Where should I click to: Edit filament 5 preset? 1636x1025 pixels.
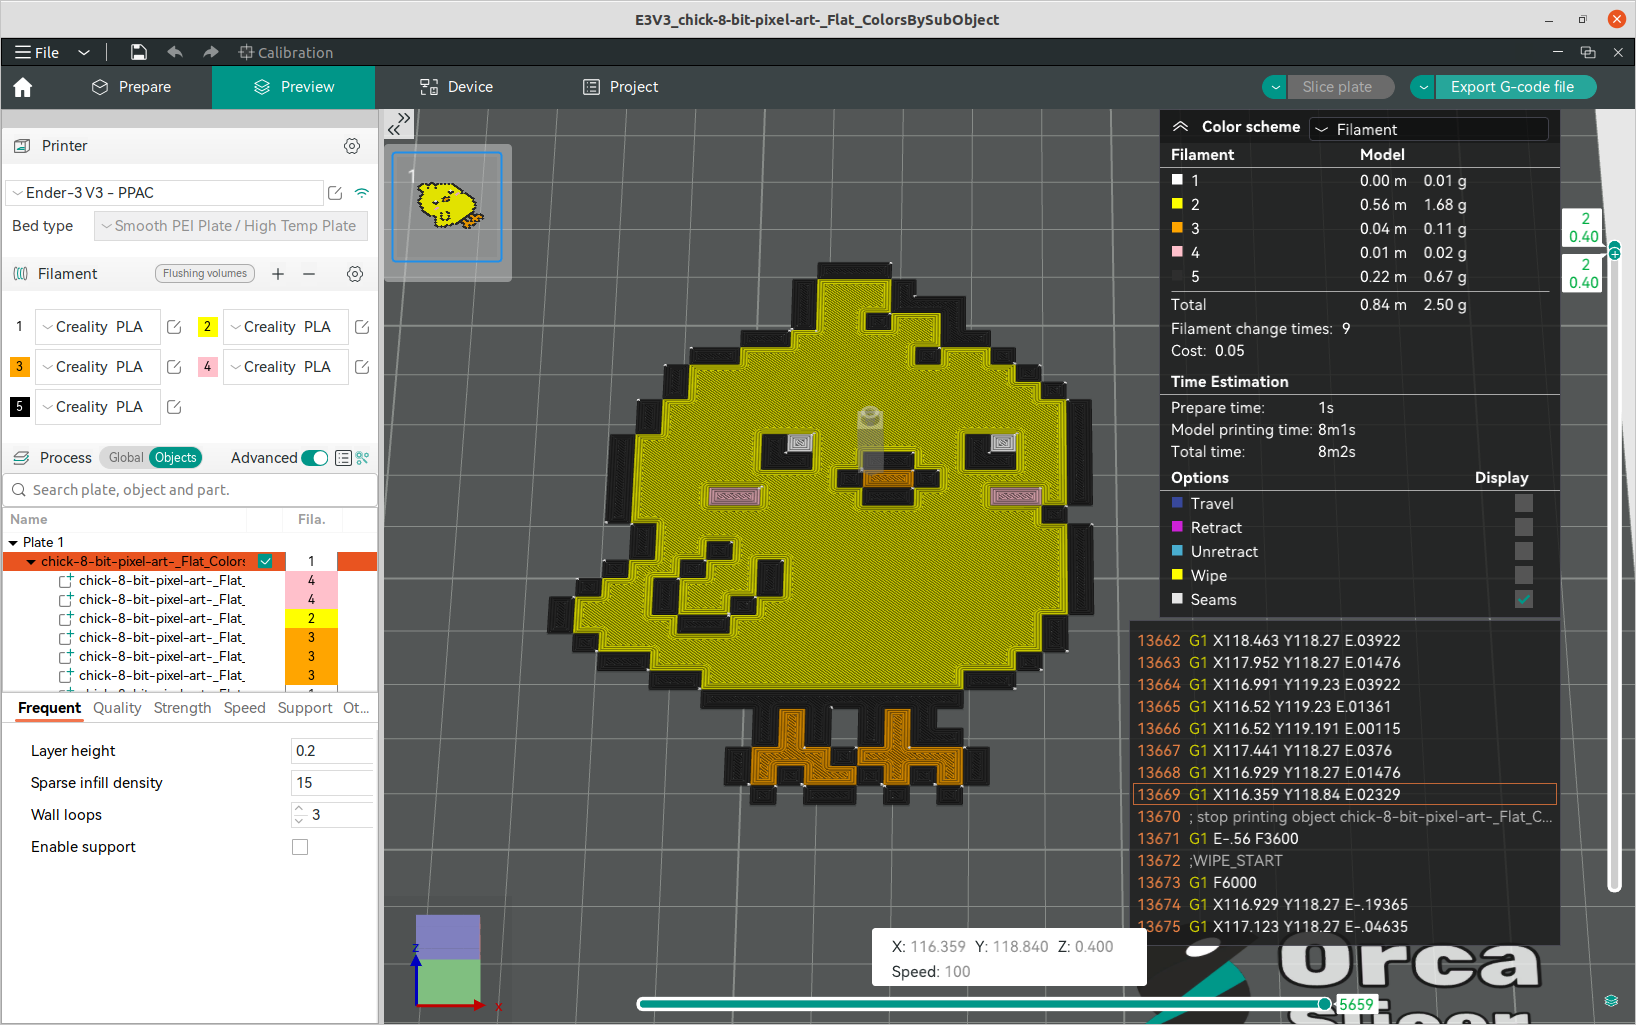coord(174,407)
